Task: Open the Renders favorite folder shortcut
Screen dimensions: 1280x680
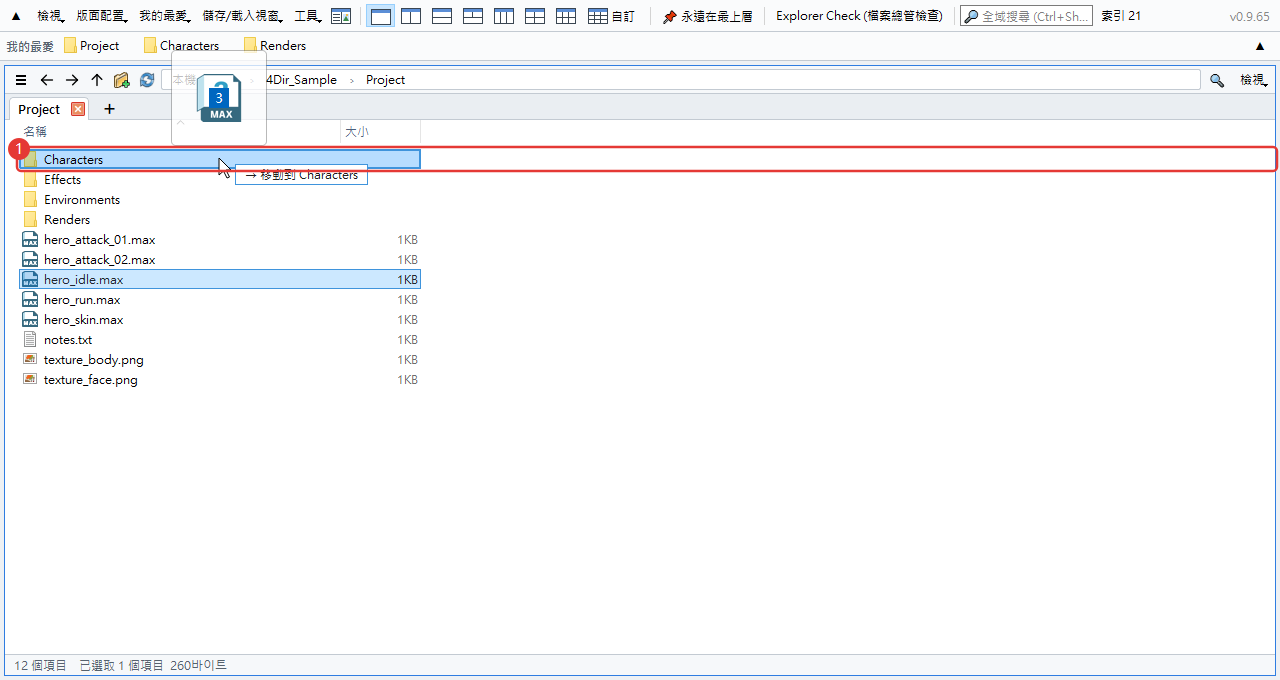Action: [275, 45]
